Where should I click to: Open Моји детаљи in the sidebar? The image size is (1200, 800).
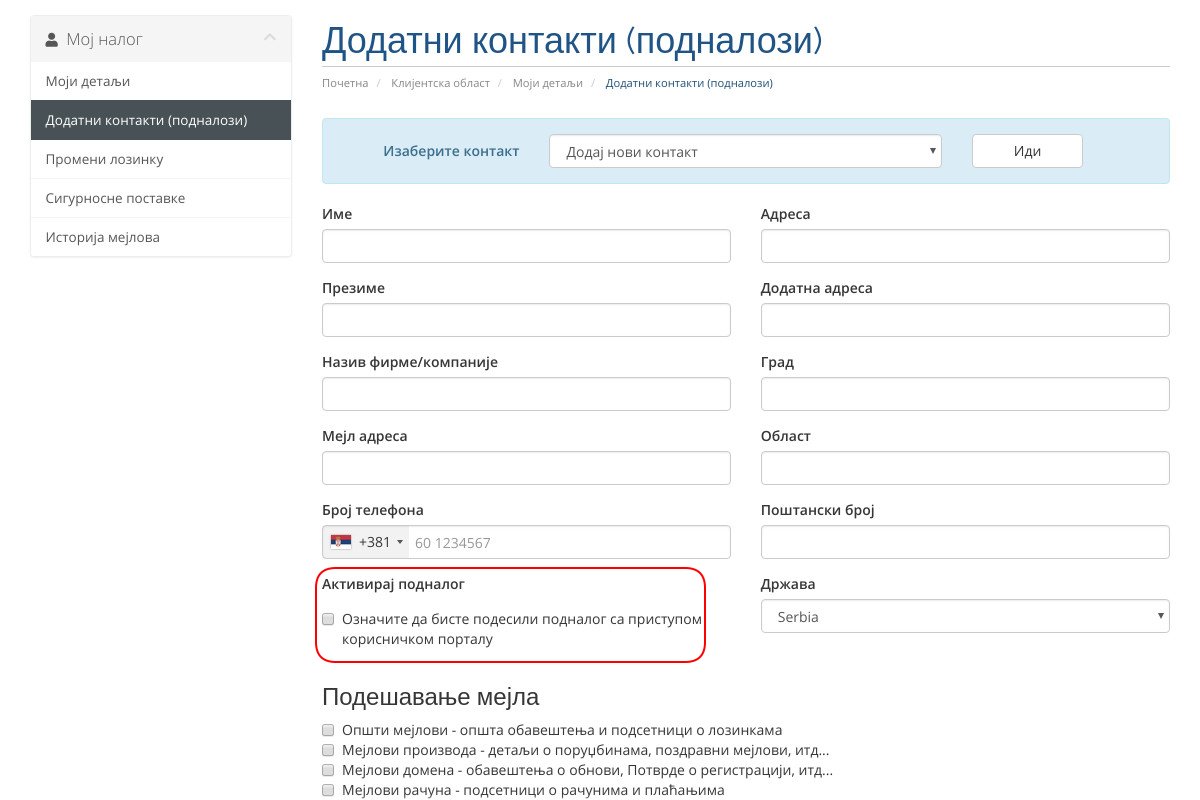161,81
